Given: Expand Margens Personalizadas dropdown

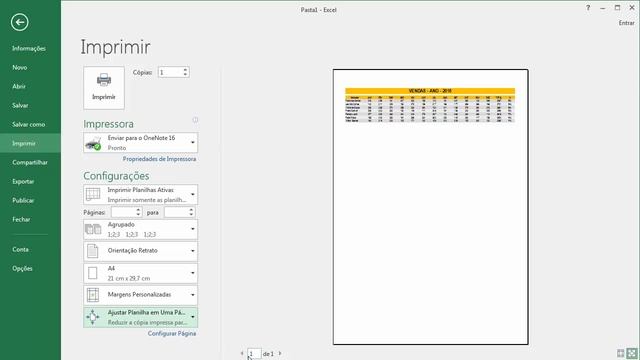Looking at the screenshot, I should pyautogui.click(x=140, y=295).
